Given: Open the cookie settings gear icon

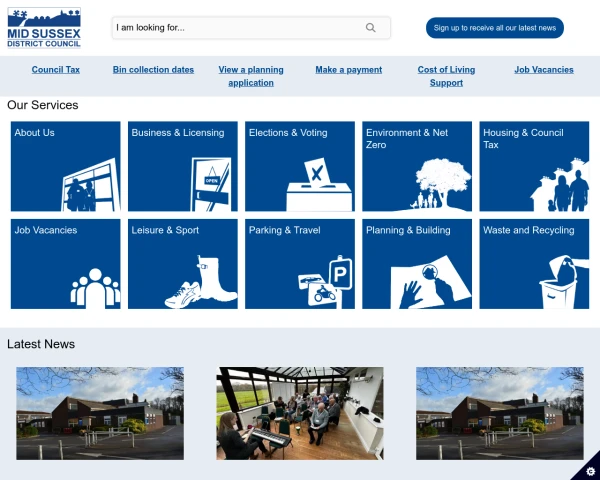Looking at the screenshot, I should (590, 471).
